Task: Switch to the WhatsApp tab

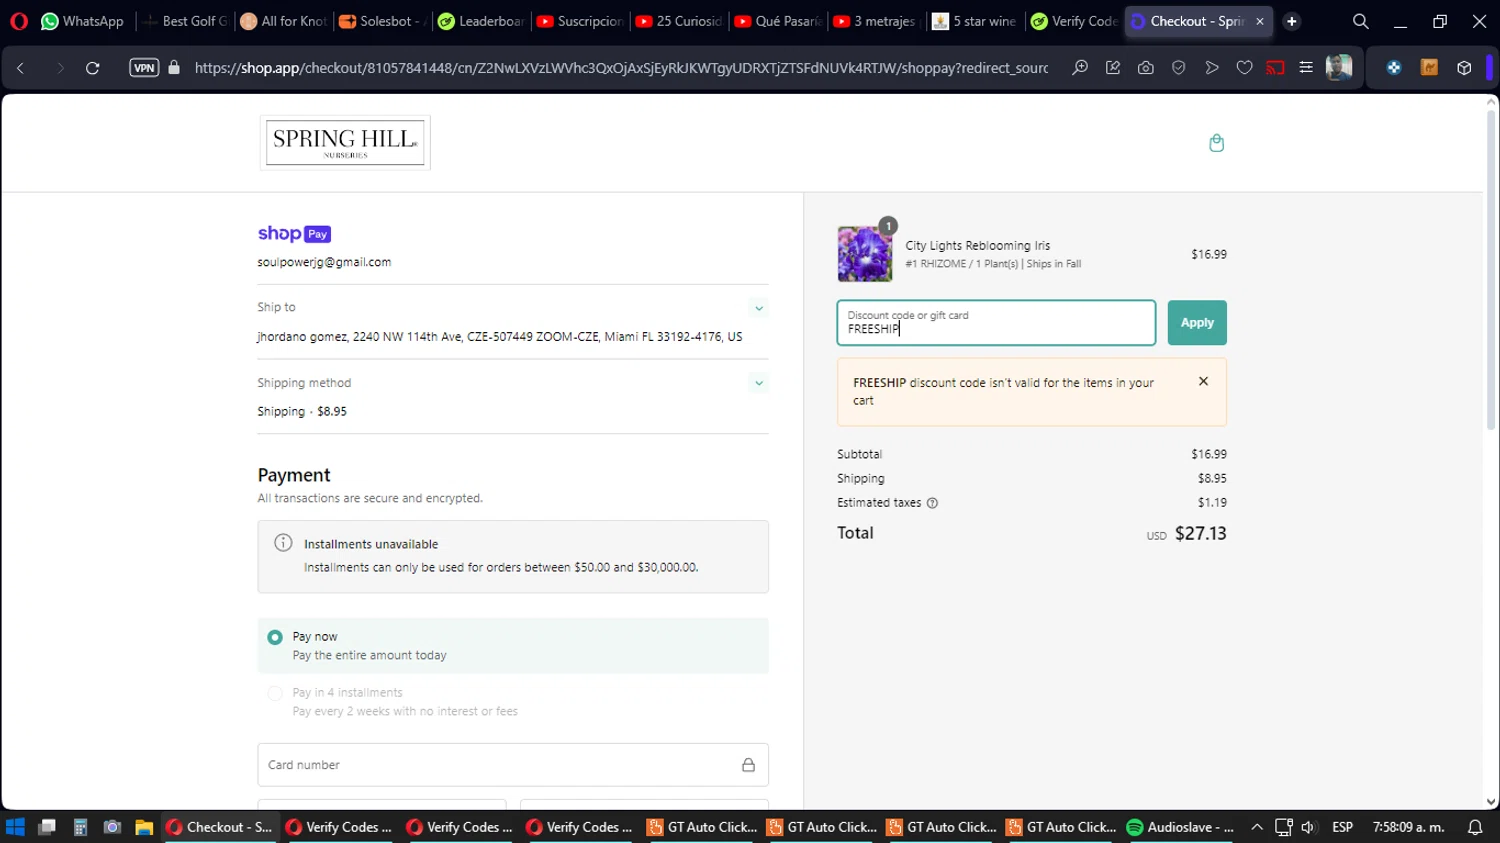Action: [82, 21]
